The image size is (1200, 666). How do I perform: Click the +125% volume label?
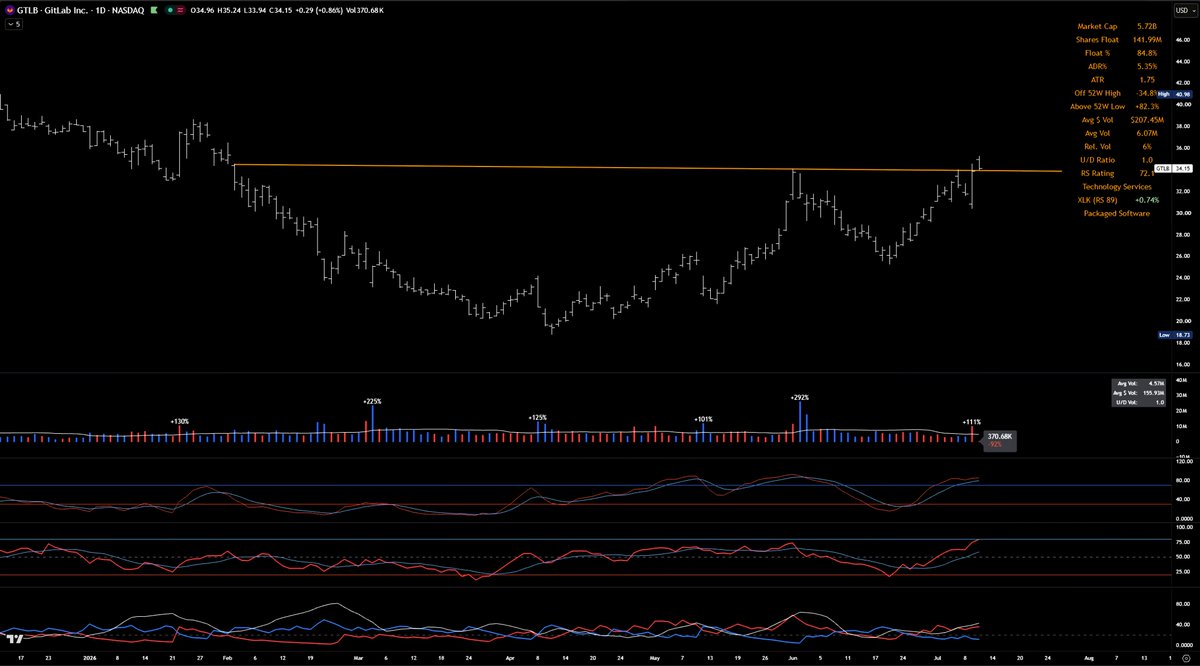[x=538, y=416]
